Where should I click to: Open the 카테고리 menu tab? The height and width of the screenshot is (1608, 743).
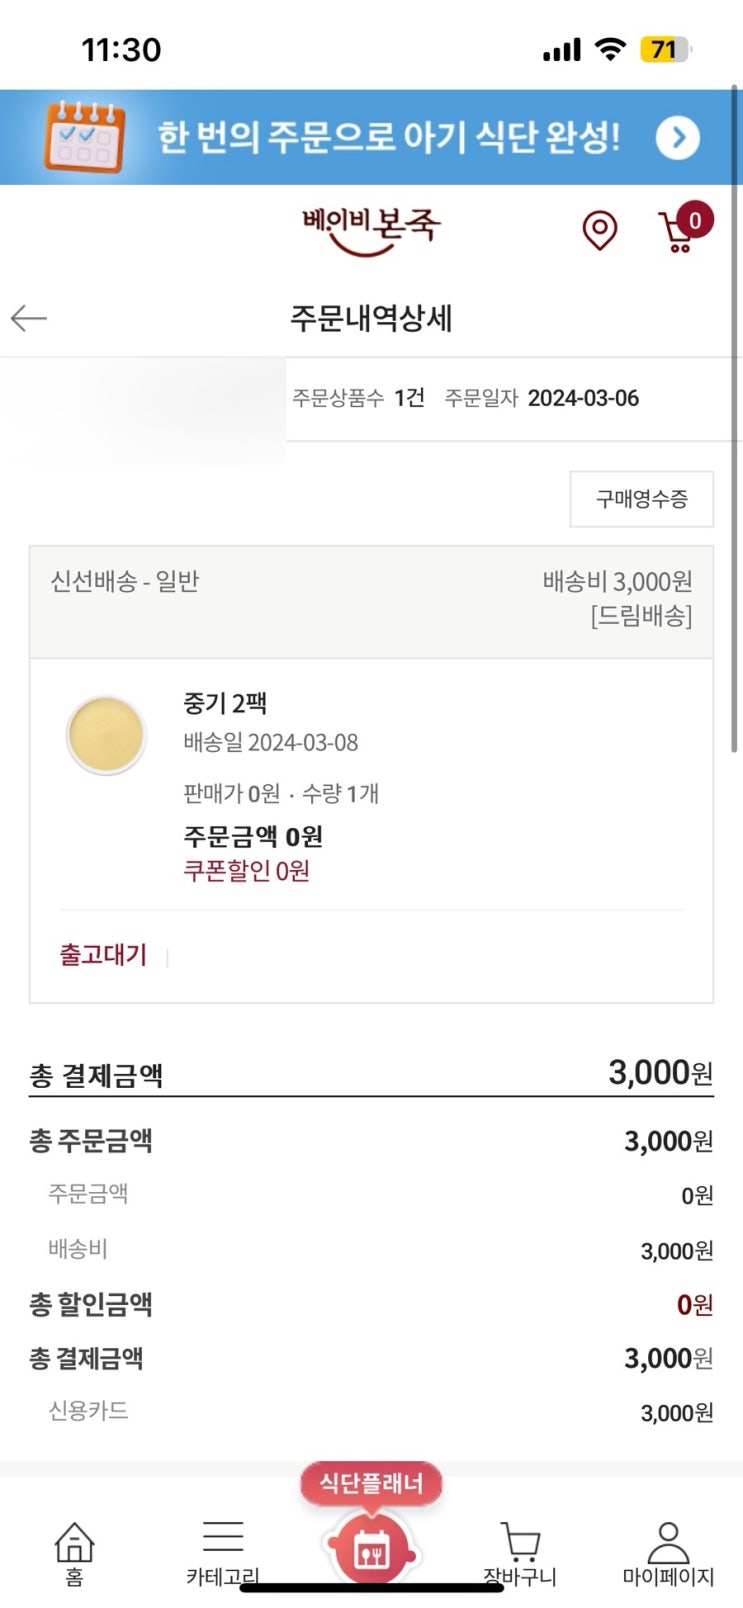point(222,1553)
